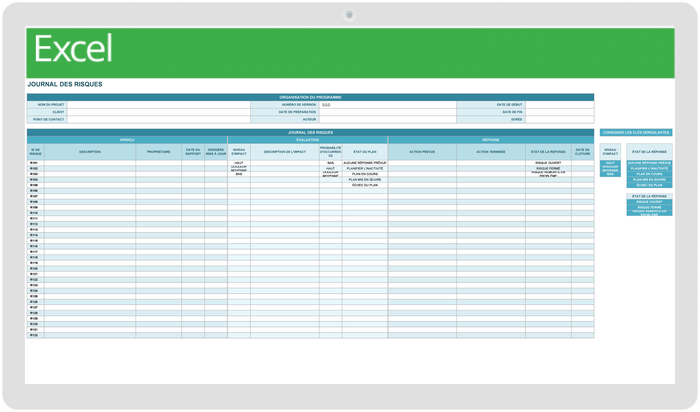700x412 pixels.
Task: Click the DESCRIPTION column header
Action: [x=90, y=152]
